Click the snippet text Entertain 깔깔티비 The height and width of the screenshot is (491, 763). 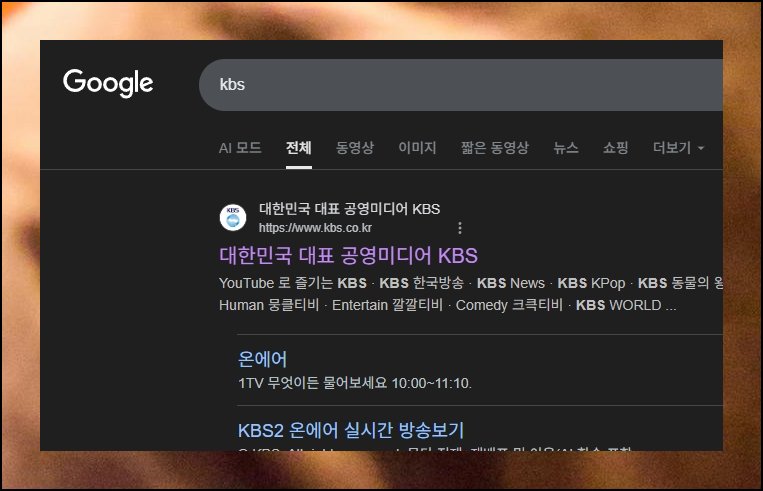point(387,305)
